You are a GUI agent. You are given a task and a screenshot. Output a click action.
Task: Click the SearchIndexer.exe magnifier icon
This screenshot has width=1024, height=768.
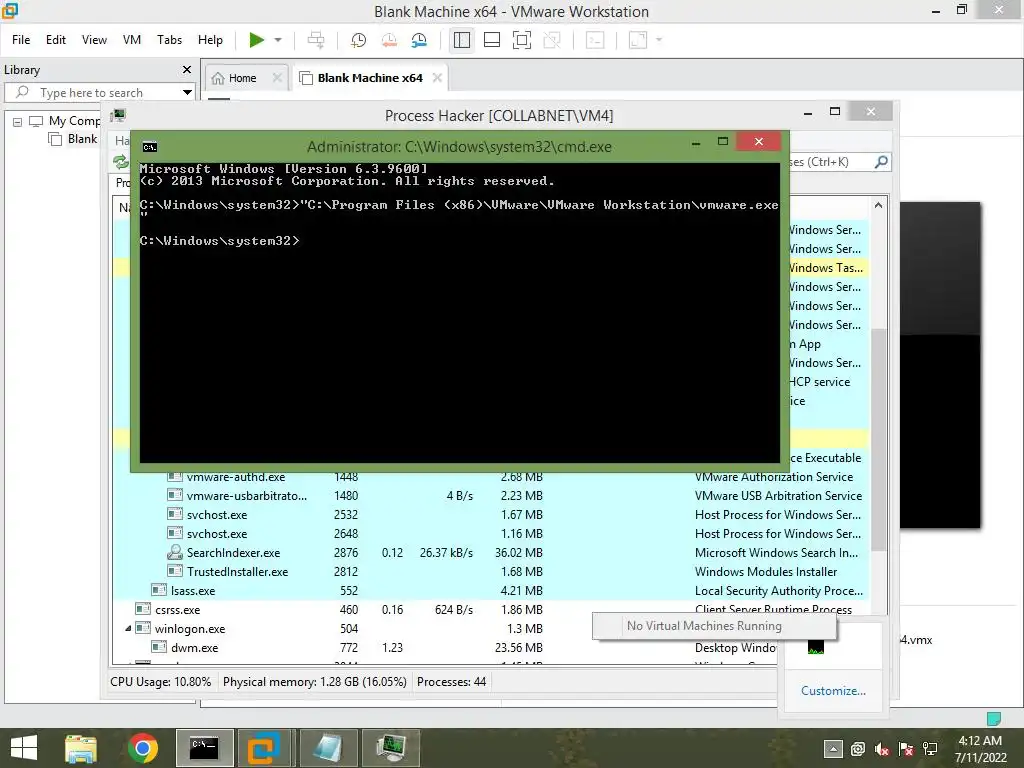pyautogui.click(x=174, y=552)
